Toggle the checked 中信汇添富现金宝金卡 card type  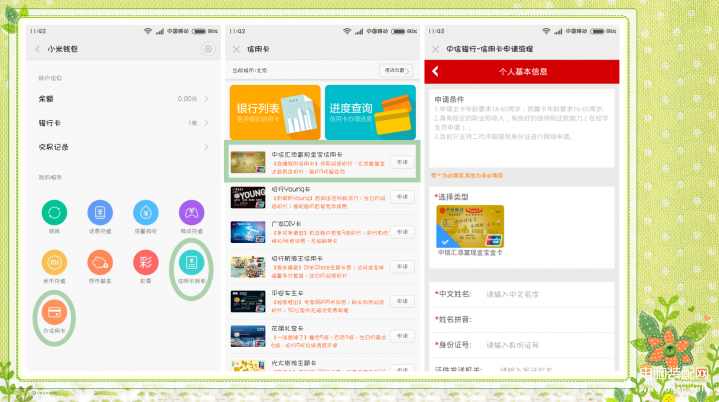(x=470, y=226)
